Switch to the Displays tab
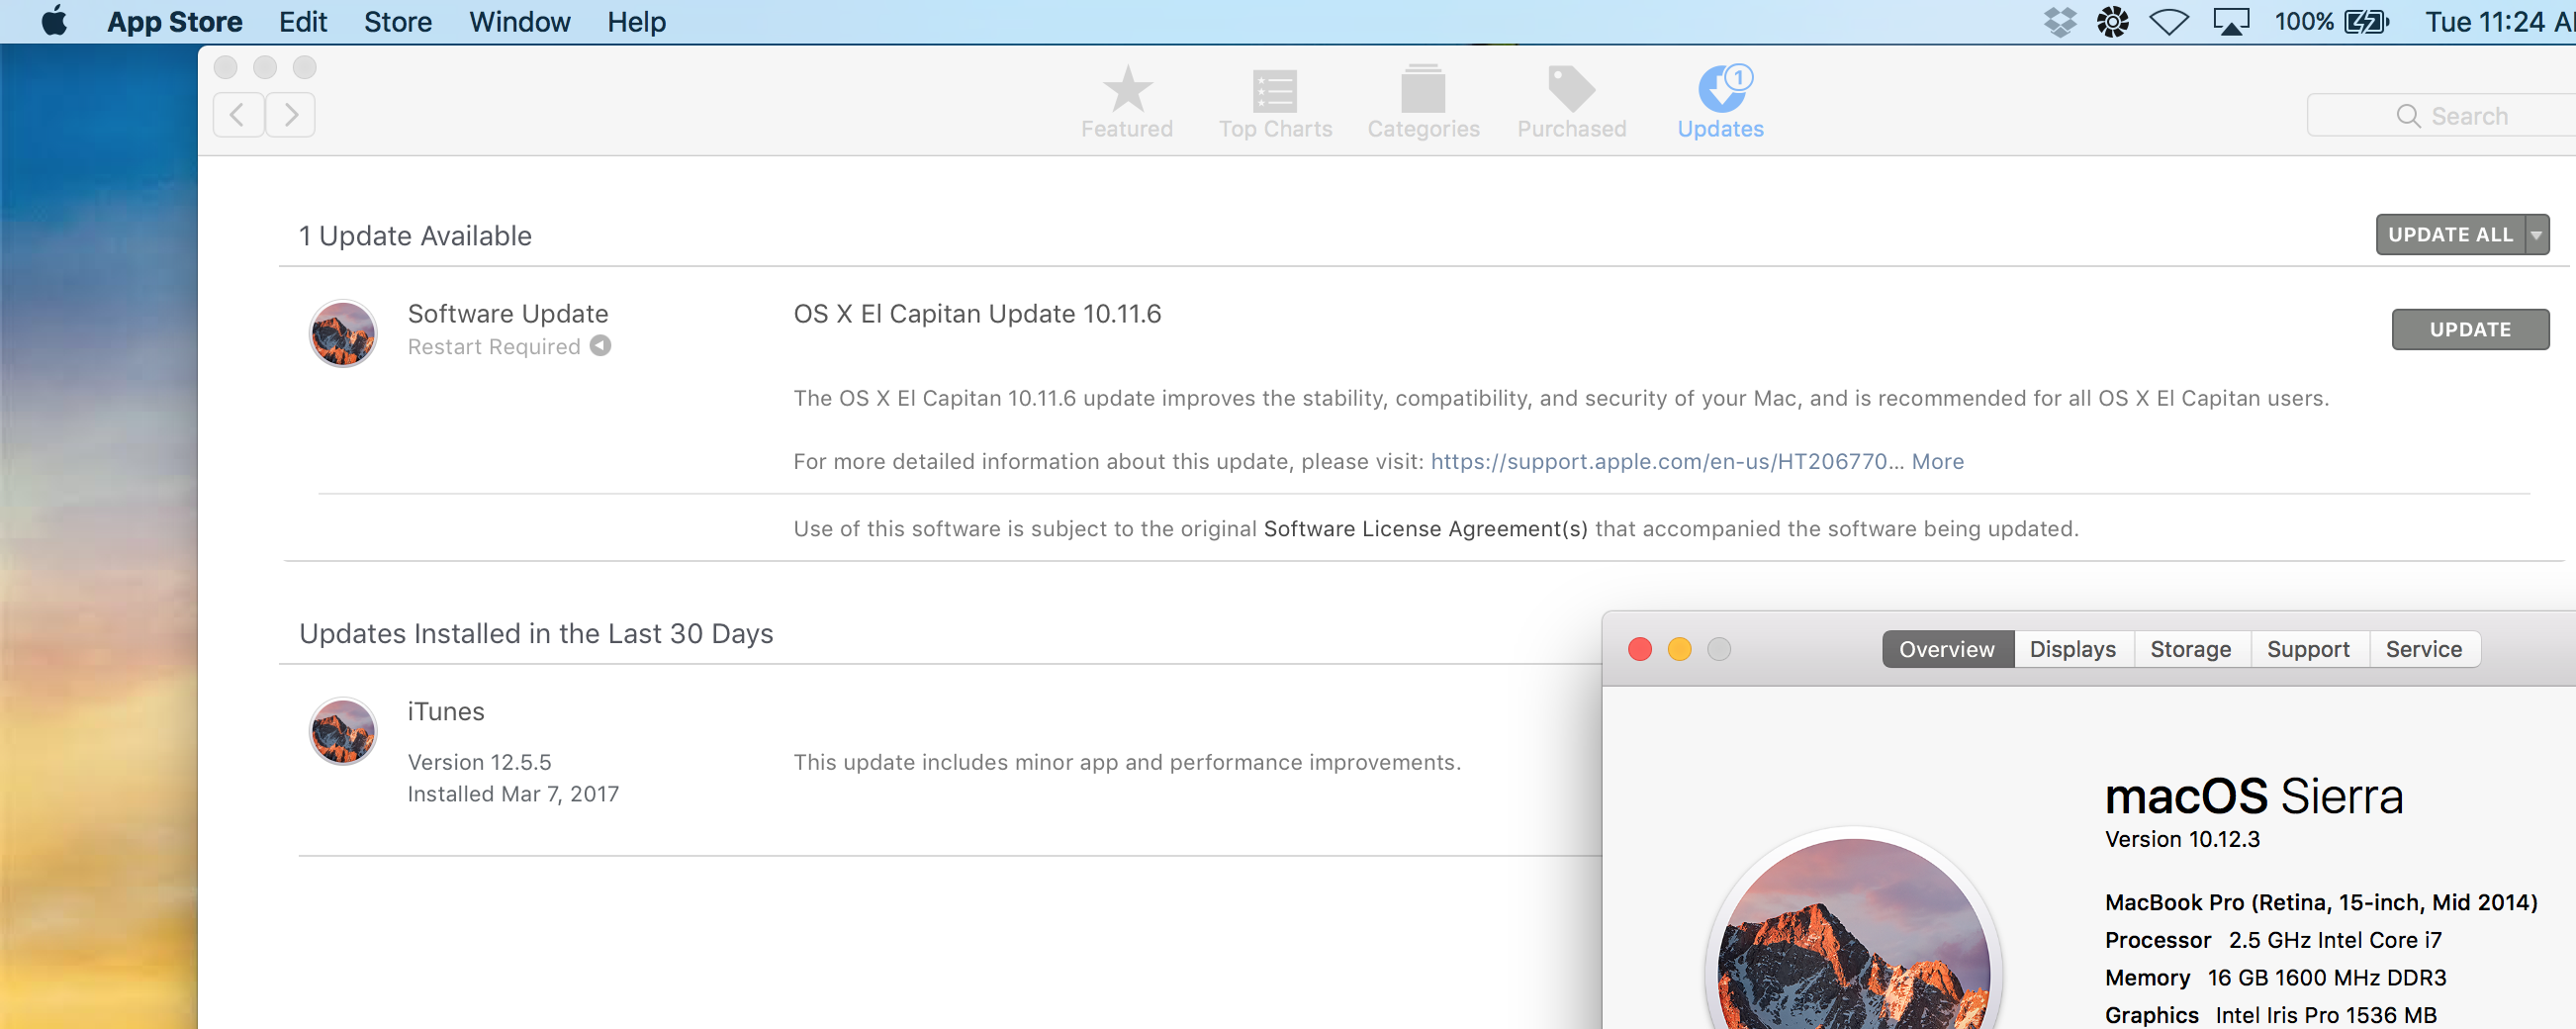Viewport: 2576px width, 1029px height. [x=2073, y=649]
